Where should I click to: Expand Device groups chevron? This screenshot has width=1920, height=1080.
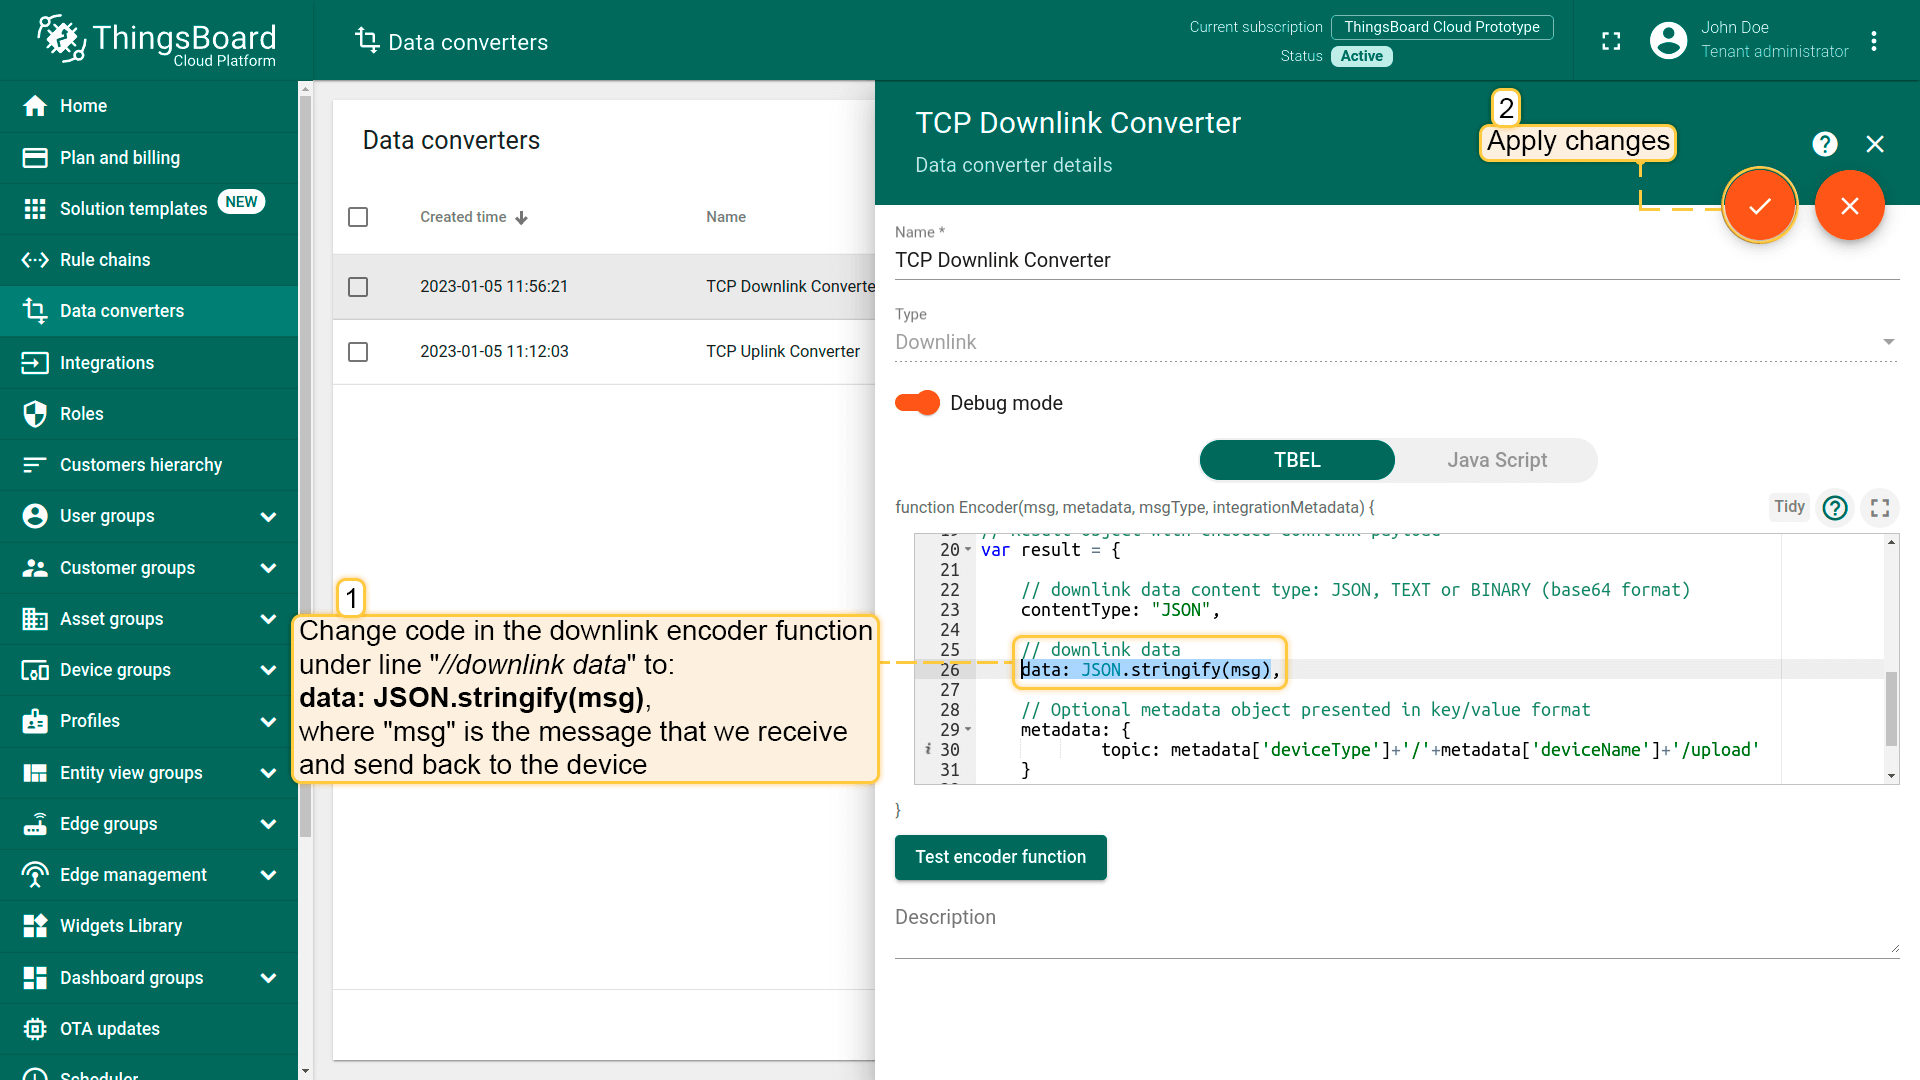coord(268,670)
